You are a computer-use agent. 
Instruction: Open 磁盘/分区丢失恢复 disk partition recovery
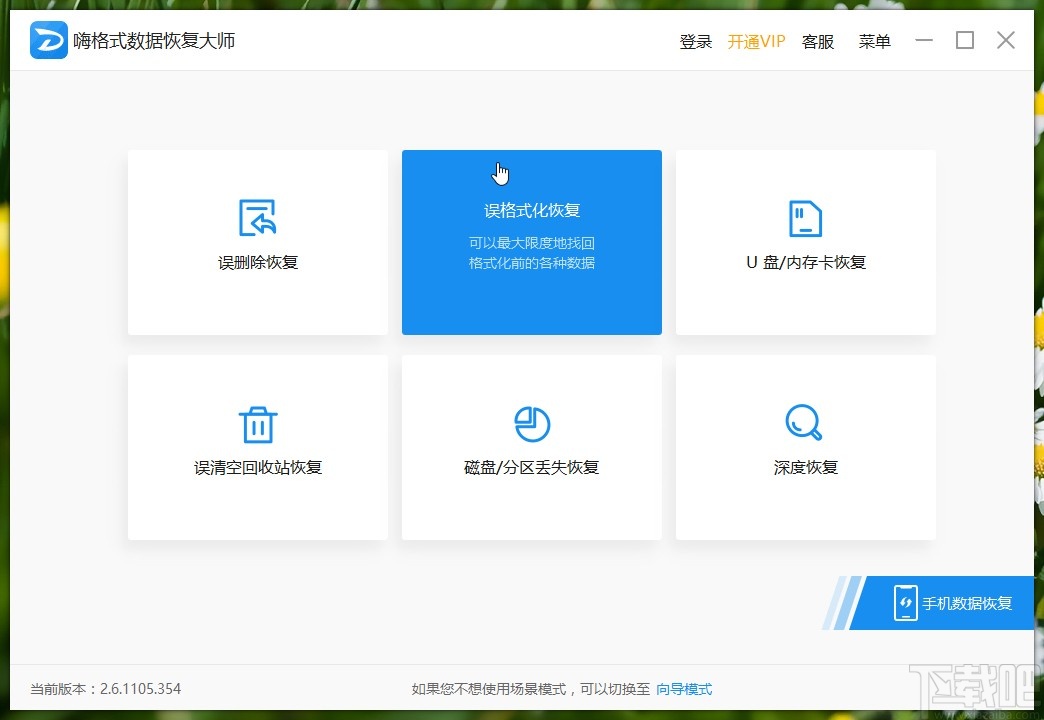pos(531,447)
